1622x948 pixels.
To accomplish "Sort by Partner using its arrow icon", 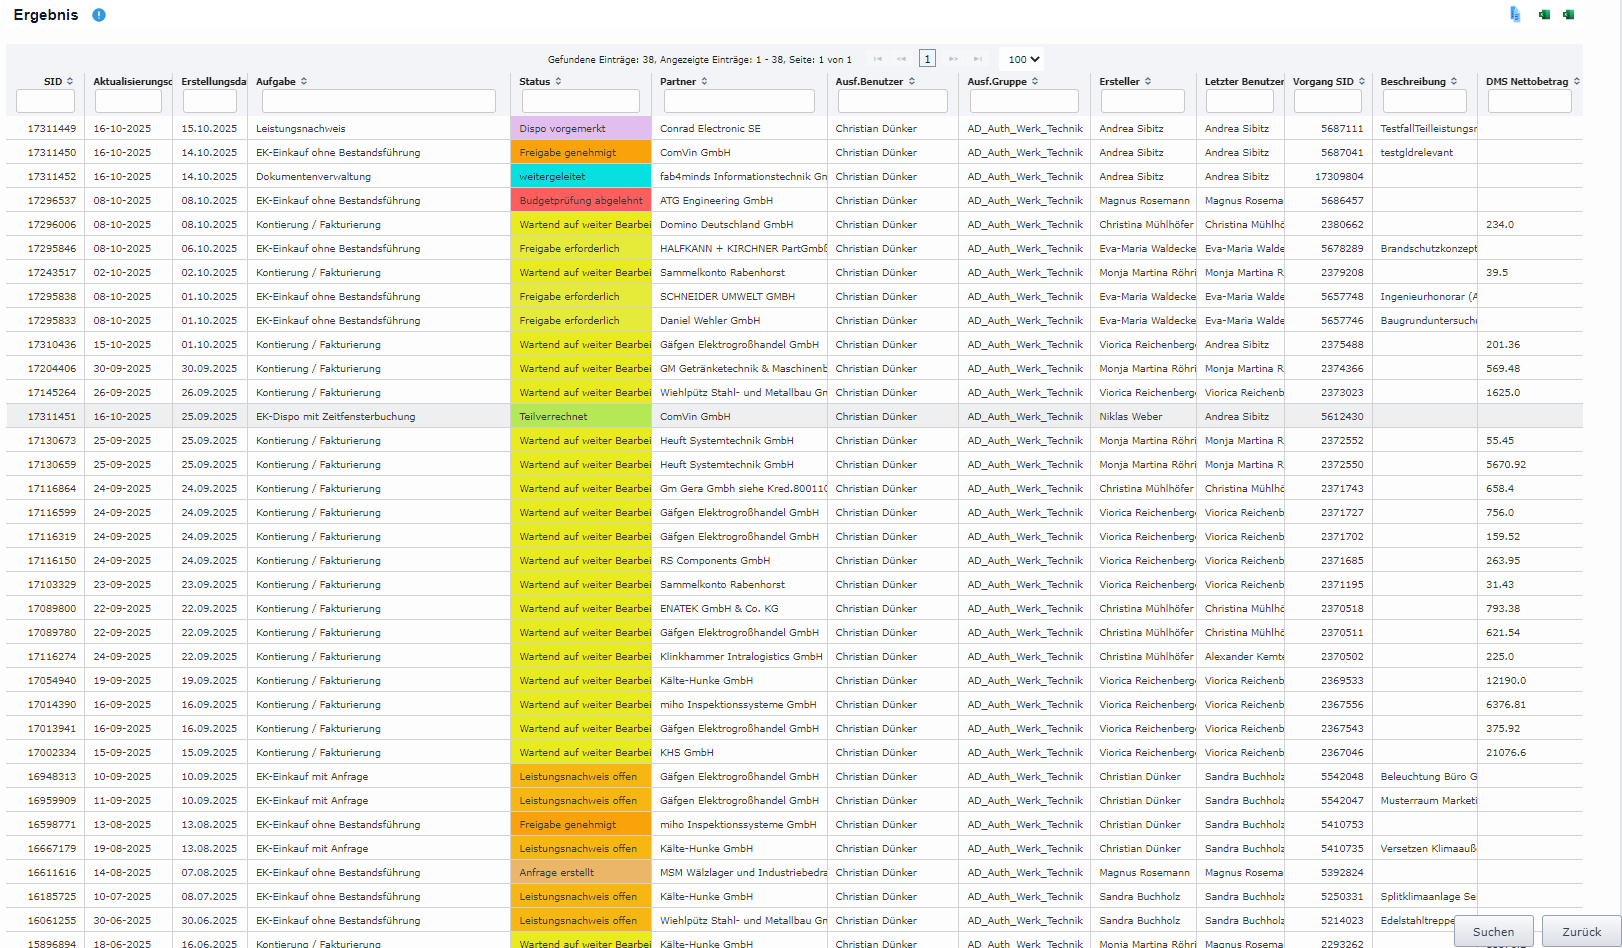I will 704,82.
